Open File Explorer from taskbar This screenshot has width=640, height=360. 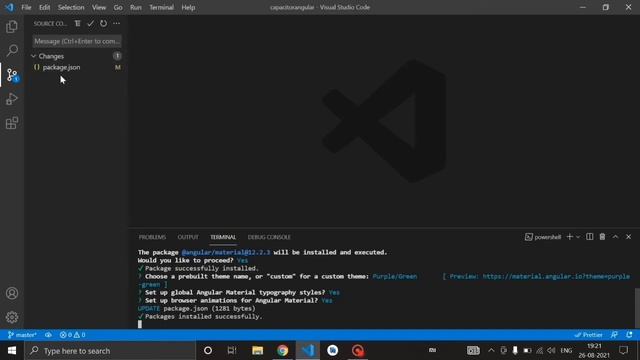[257, 351]
